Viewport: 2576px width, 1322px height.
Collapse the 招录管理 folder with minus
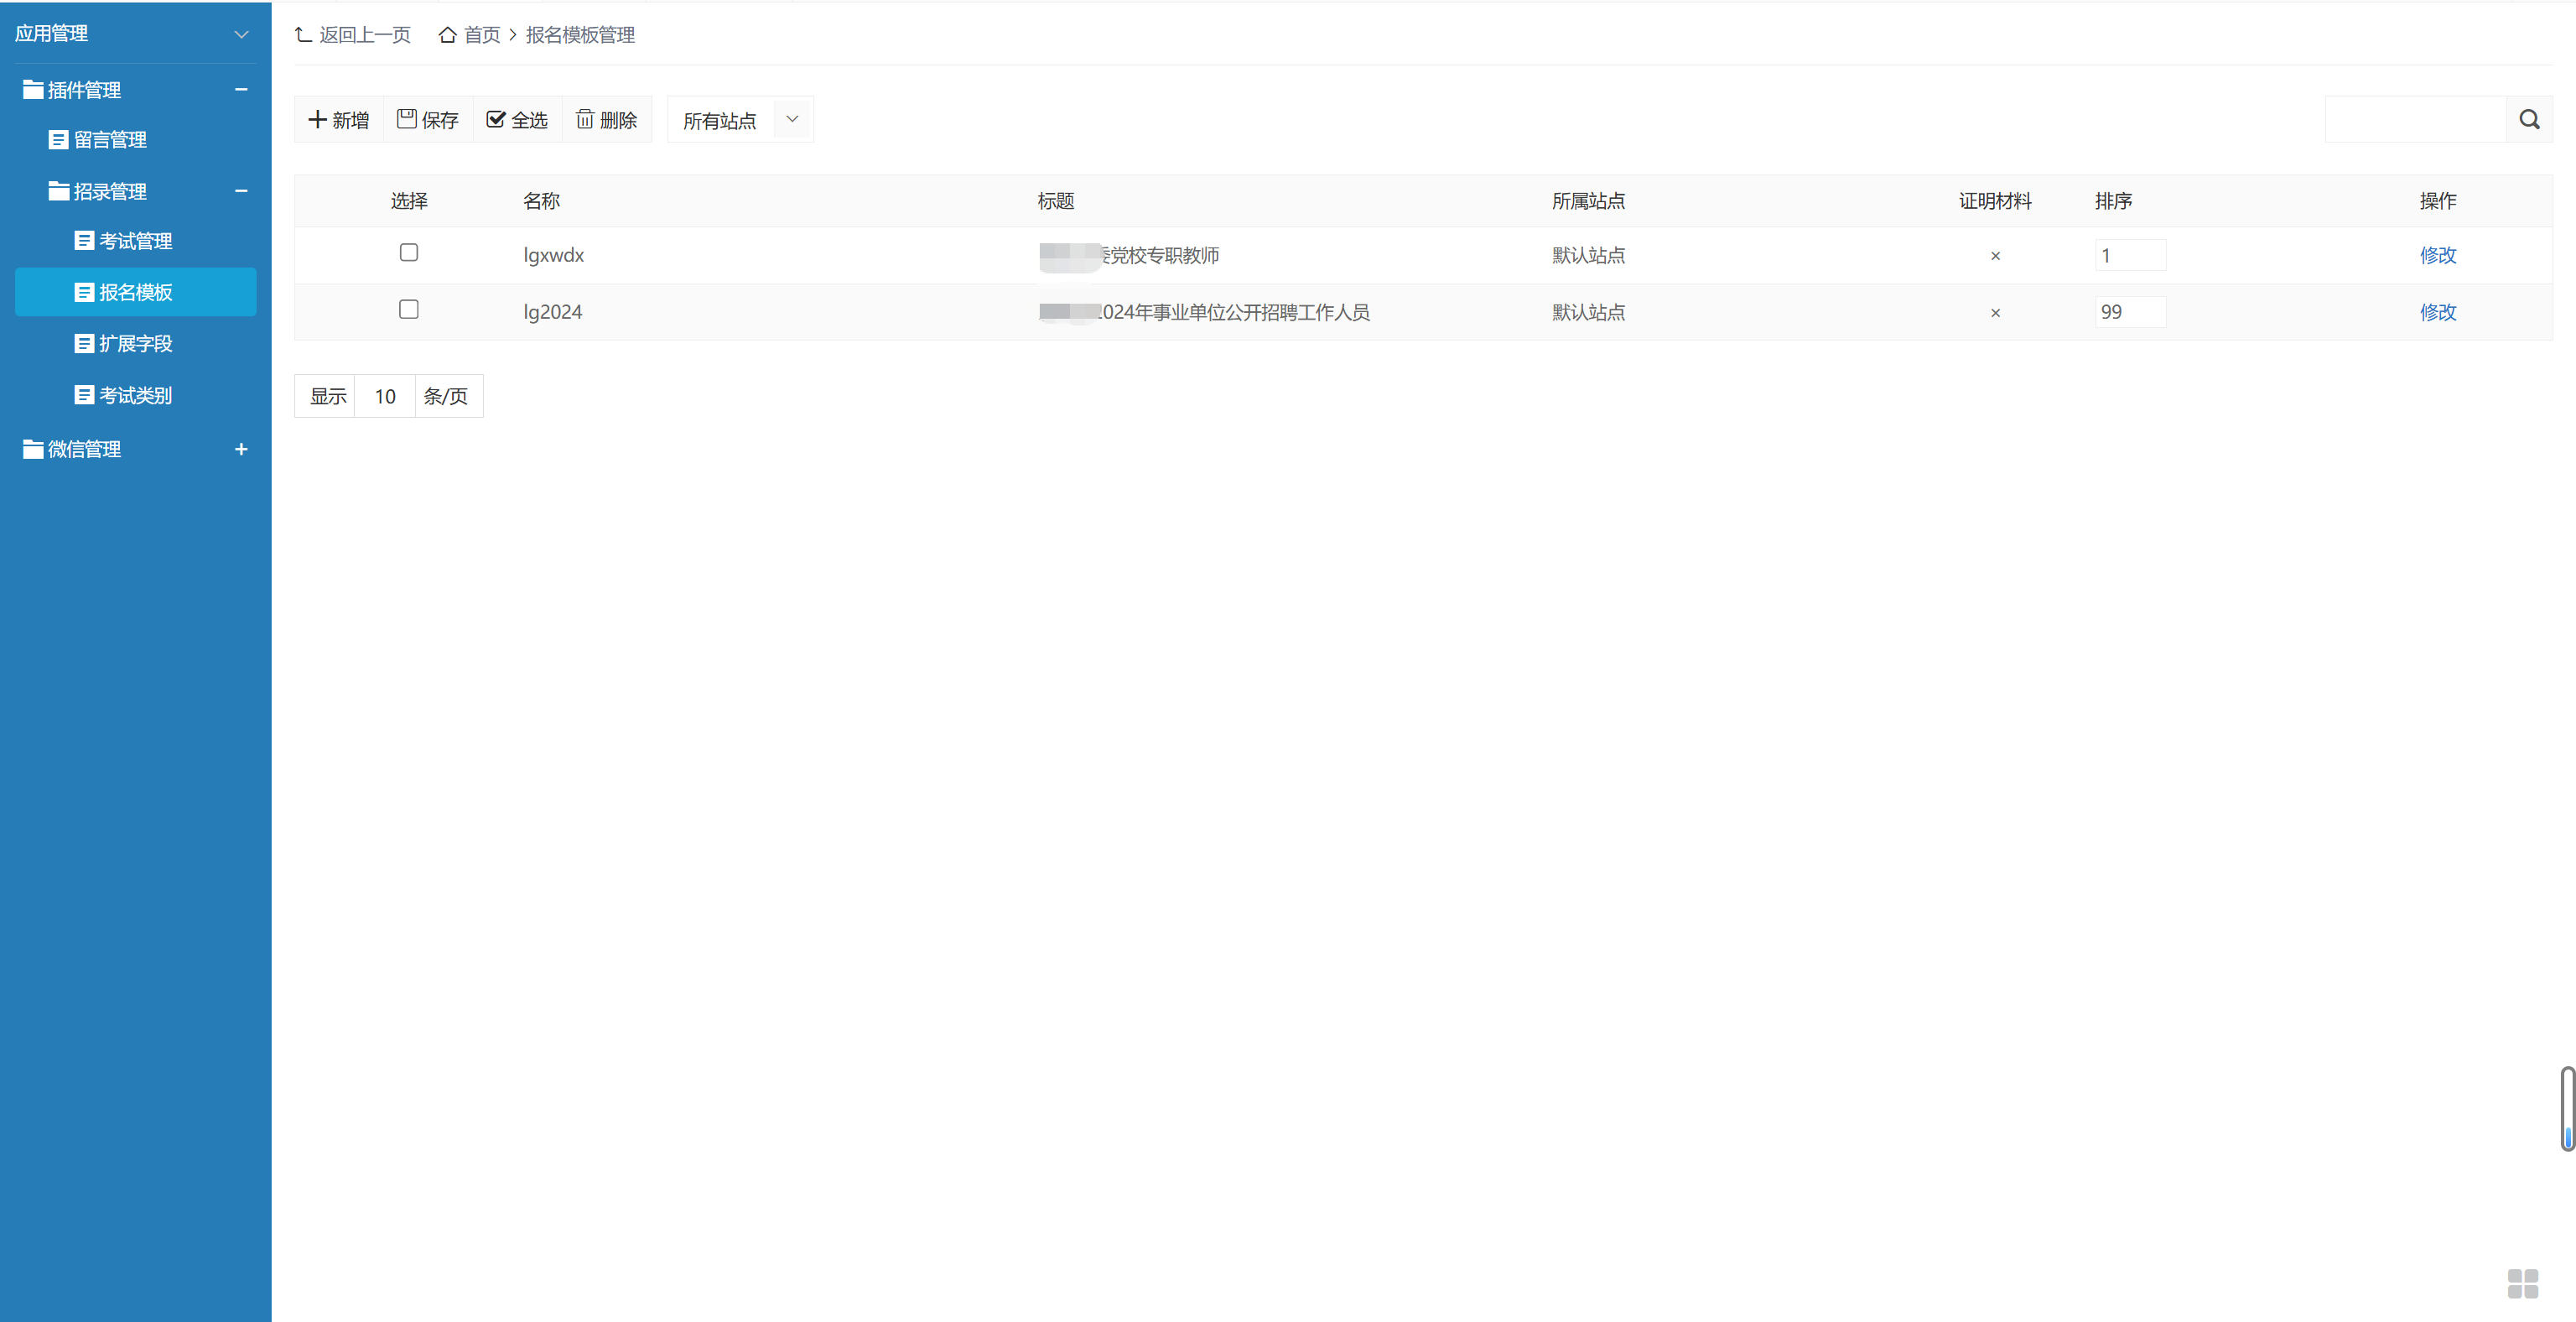241,191
